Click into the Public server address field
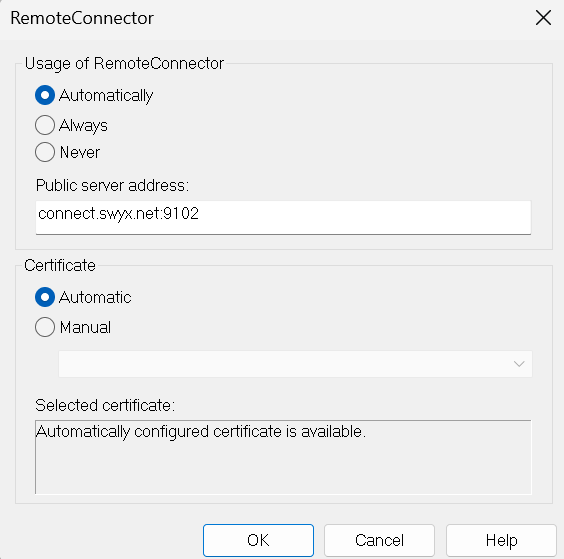Viewport: 564px width, 559px height. click(x=283, y=218)
